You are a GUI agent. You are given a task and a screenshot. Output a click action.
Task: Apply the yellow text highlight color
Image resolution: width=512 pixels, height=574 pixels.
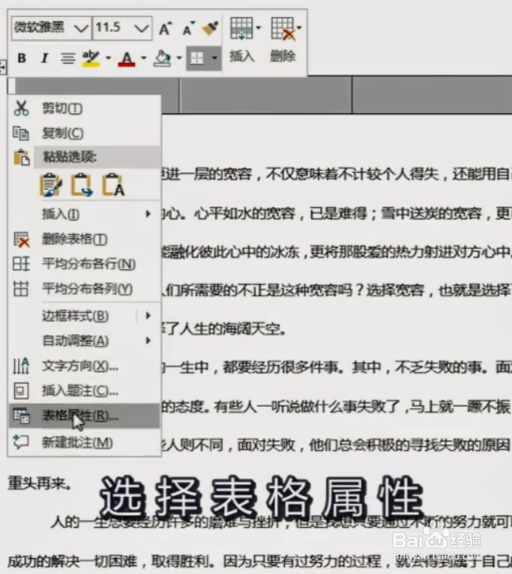91,58
